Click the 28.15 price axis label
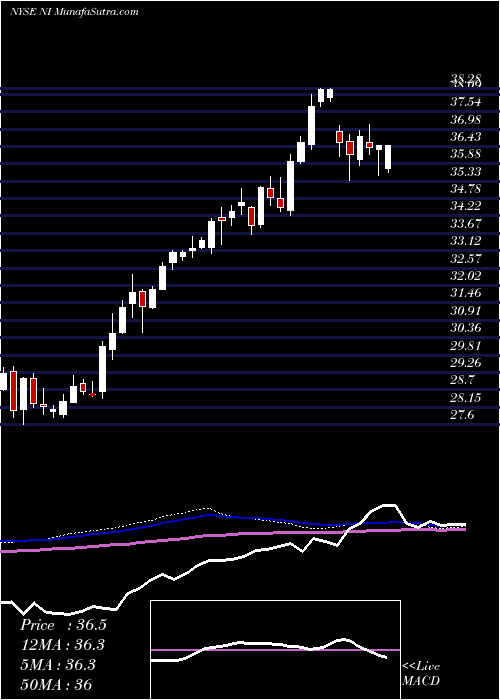The image size is (500, 700). (x=466, y=397)
